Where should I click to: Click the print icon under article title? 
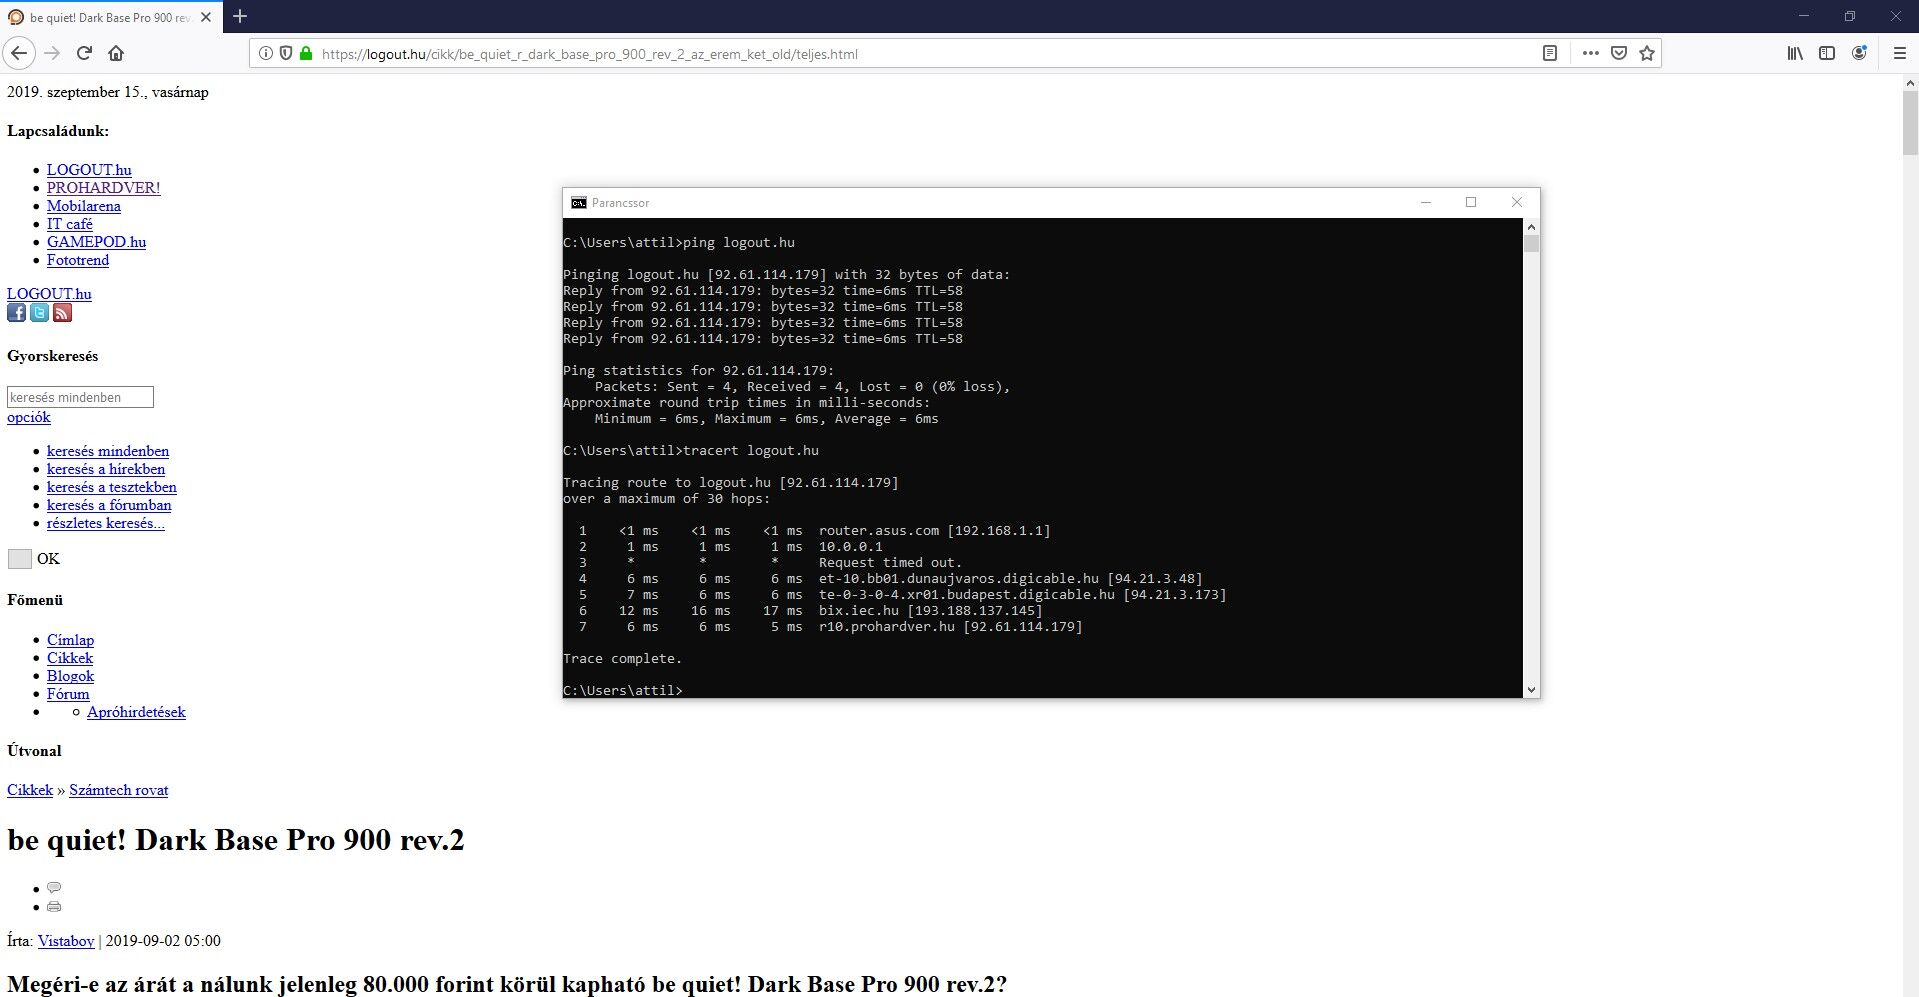pos(54,906)
